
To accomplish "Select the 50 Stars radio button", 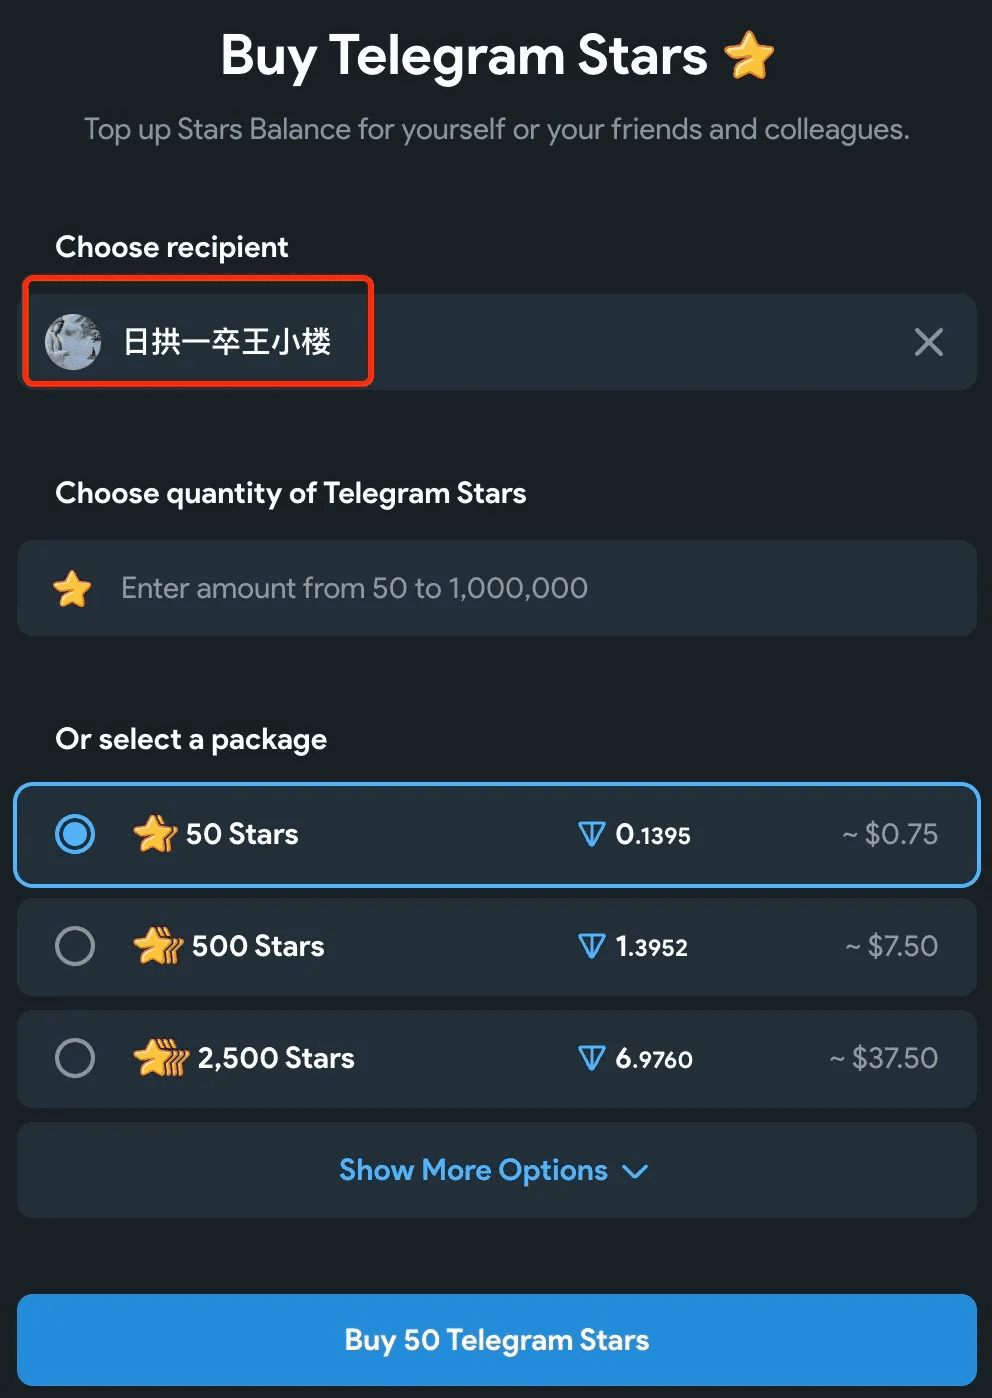I will [75, 834].
